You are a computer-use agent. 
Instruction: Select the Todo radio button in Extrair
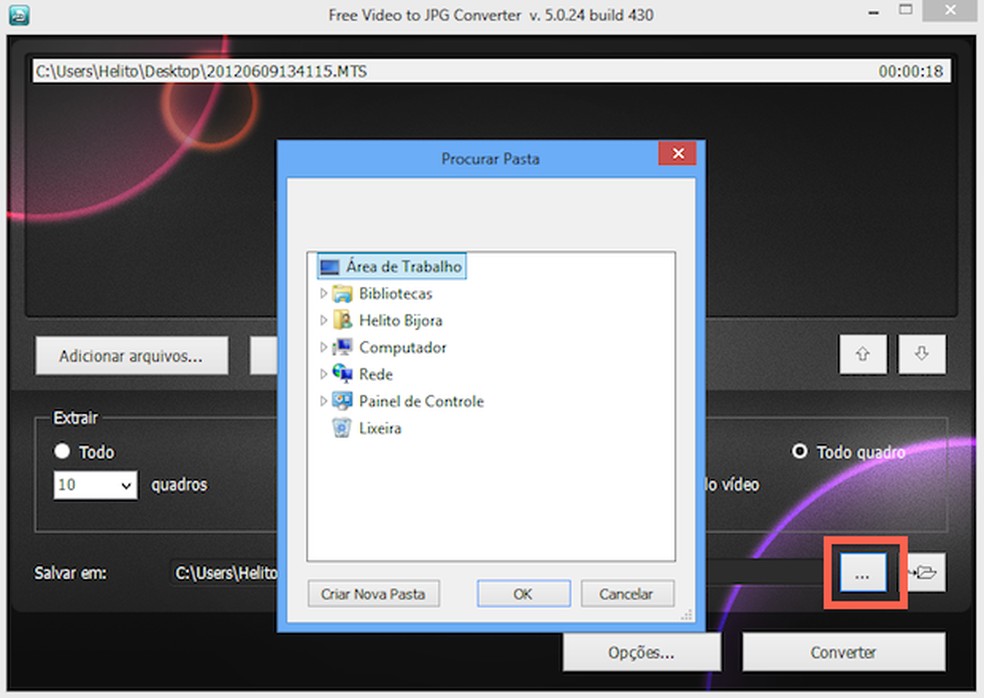[62, 451]
